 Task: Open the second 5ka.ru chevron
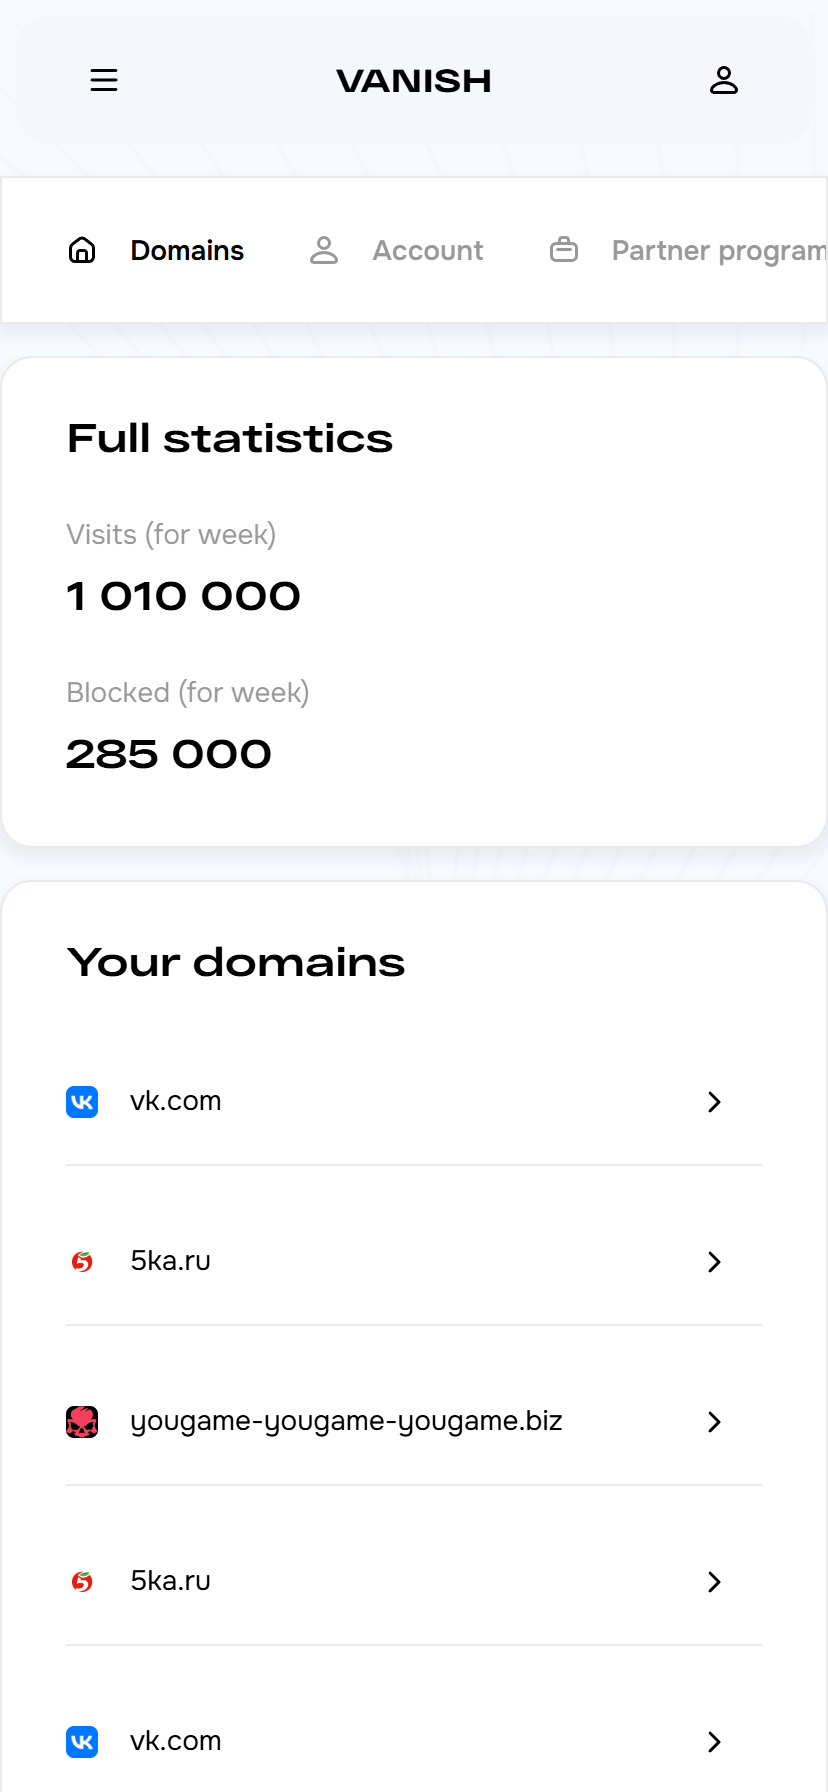[714, 1581]
